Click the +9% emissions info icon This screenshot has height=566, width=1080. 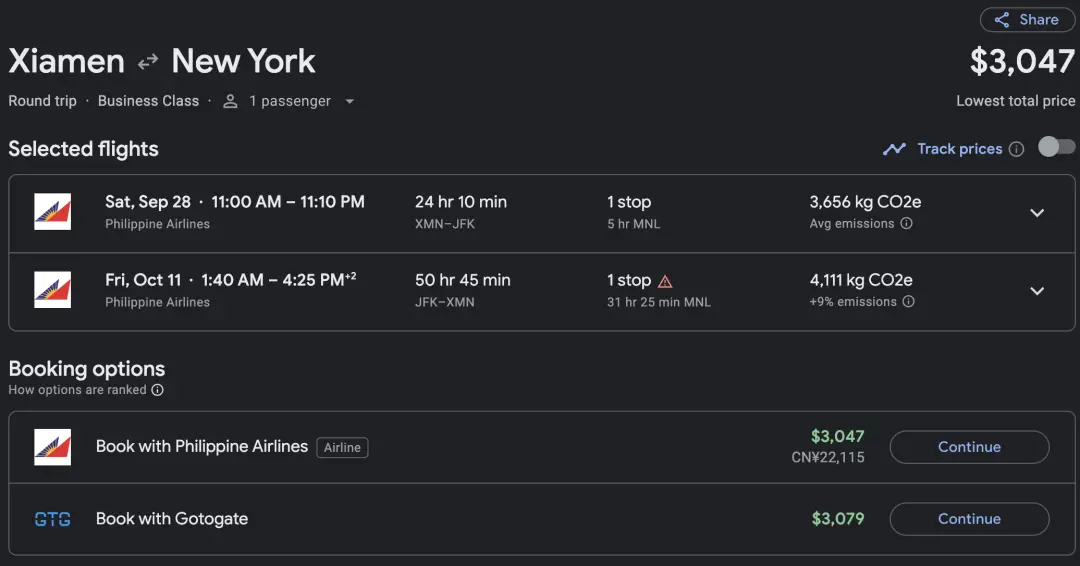click(x=908, y=302)
